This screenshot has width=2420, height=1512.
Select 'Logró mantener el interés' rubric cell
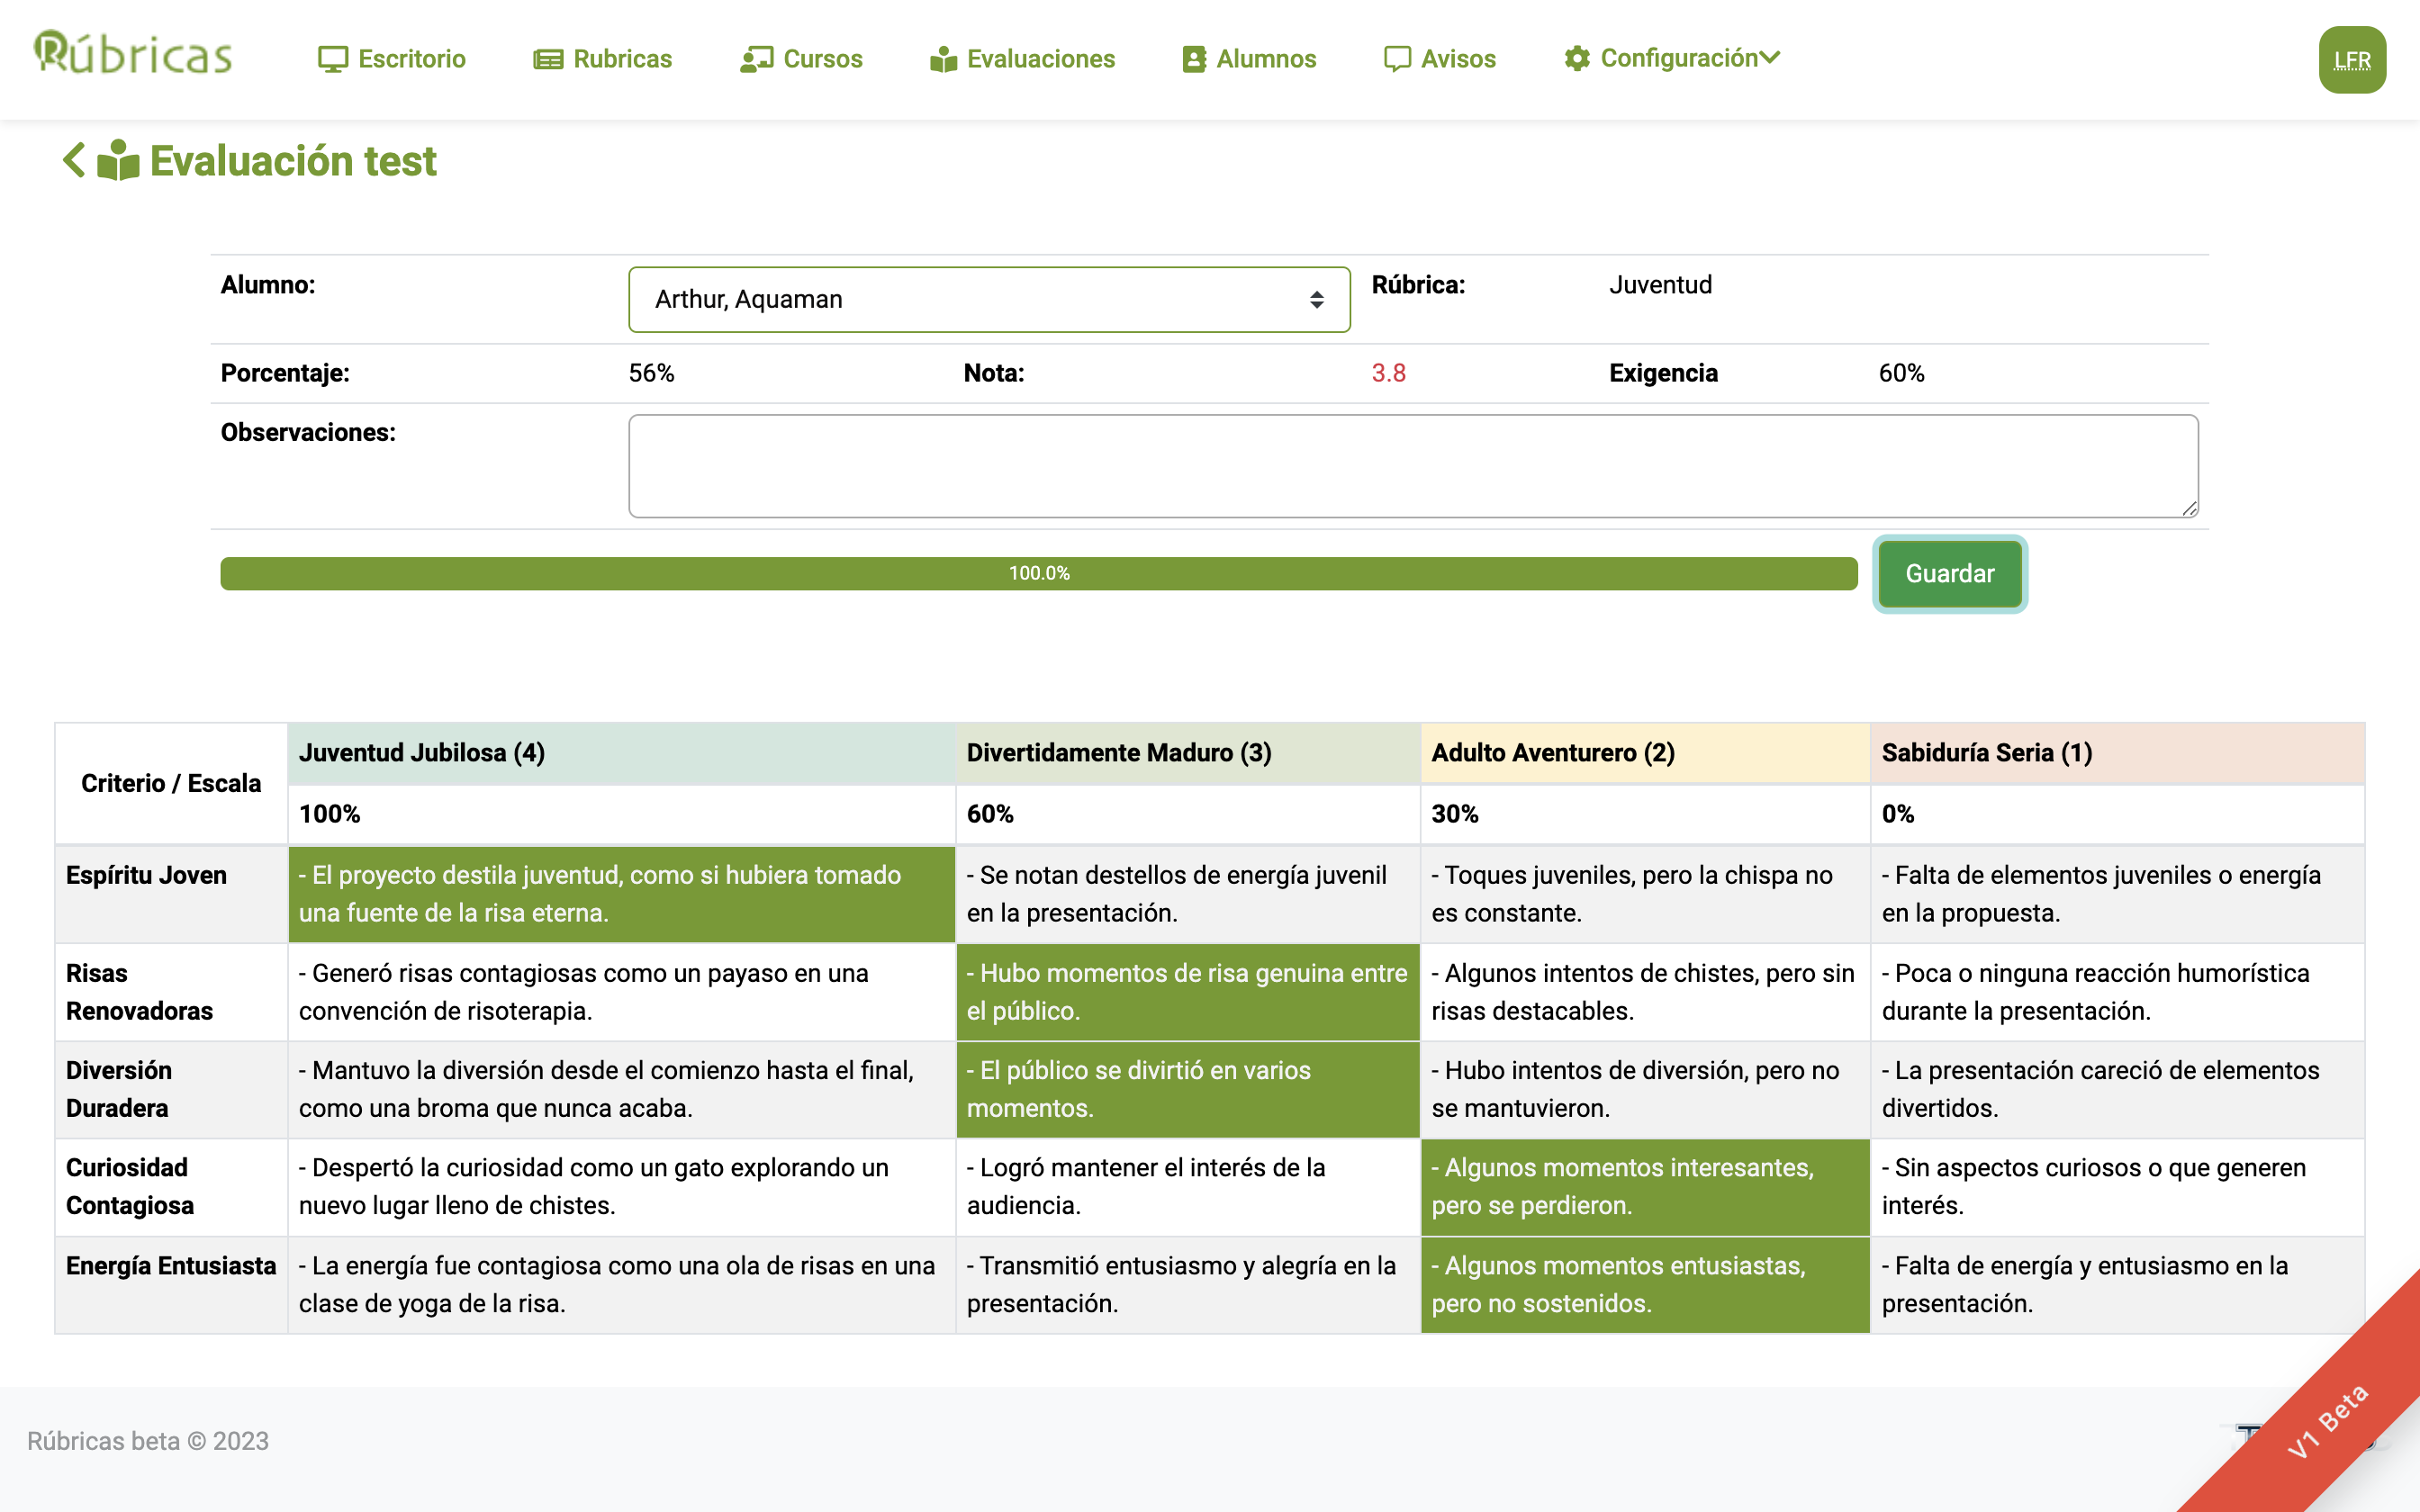tap(1187, 1186)
